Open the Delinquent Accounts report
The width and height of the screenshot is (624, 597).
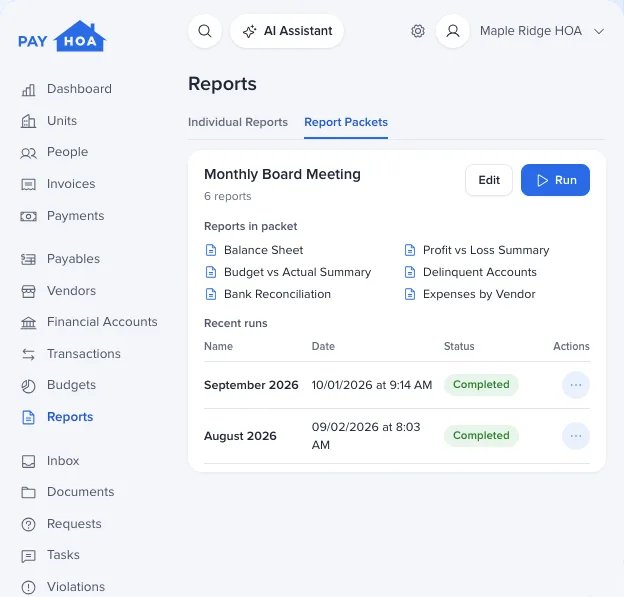click(480, 272)
